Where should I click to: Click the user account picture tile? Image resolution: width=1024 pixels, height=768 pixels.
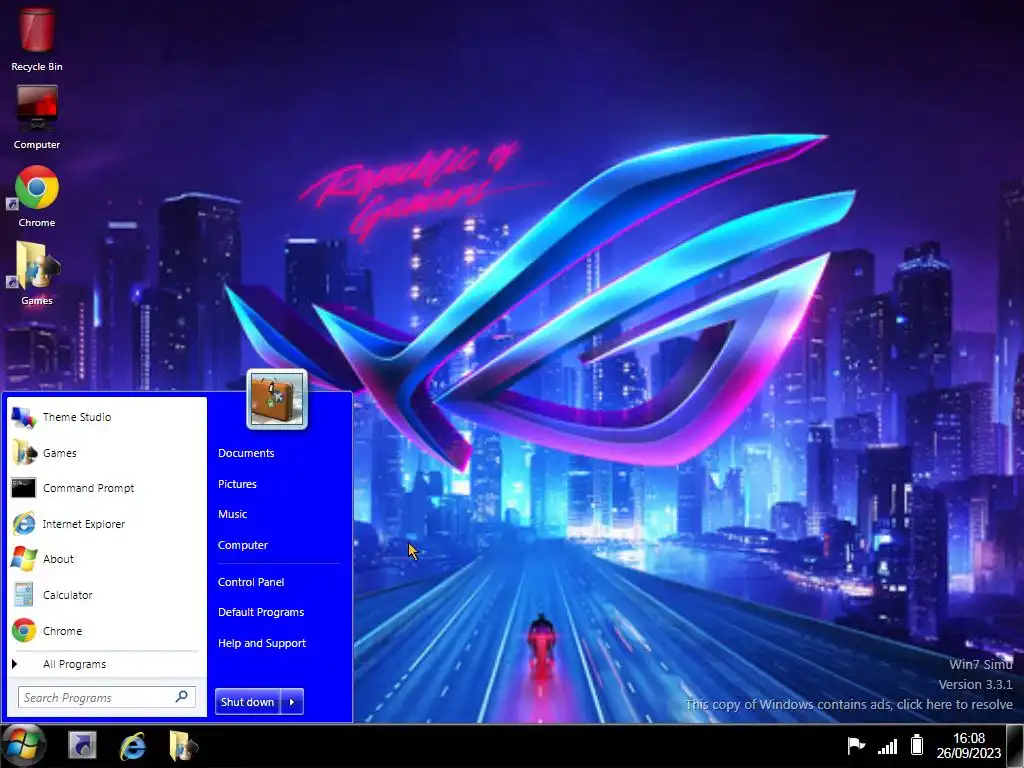coord(277,400)
